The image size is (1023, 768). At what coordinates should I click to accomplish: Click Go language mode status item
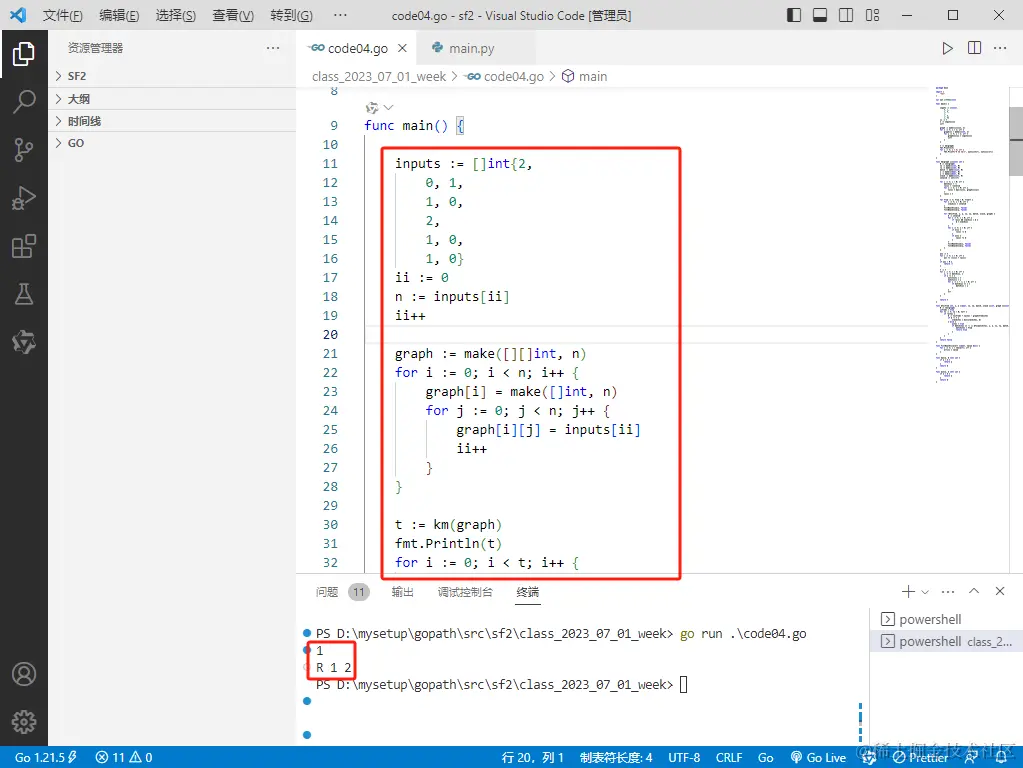pos(765,758)
